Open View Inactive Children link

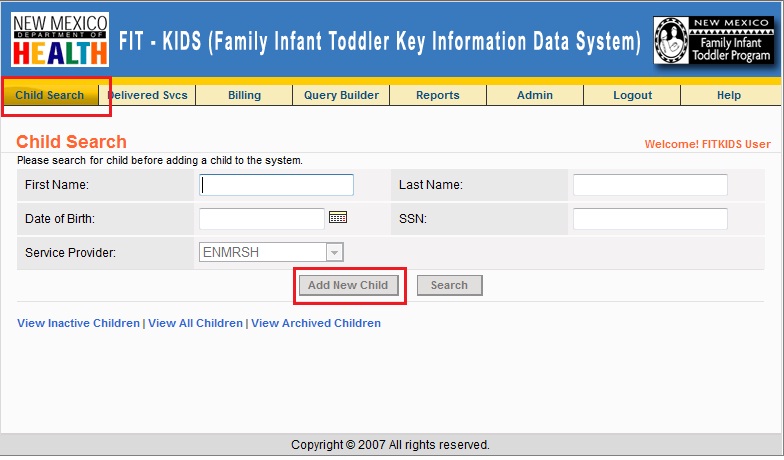click(x=78, y=323)
